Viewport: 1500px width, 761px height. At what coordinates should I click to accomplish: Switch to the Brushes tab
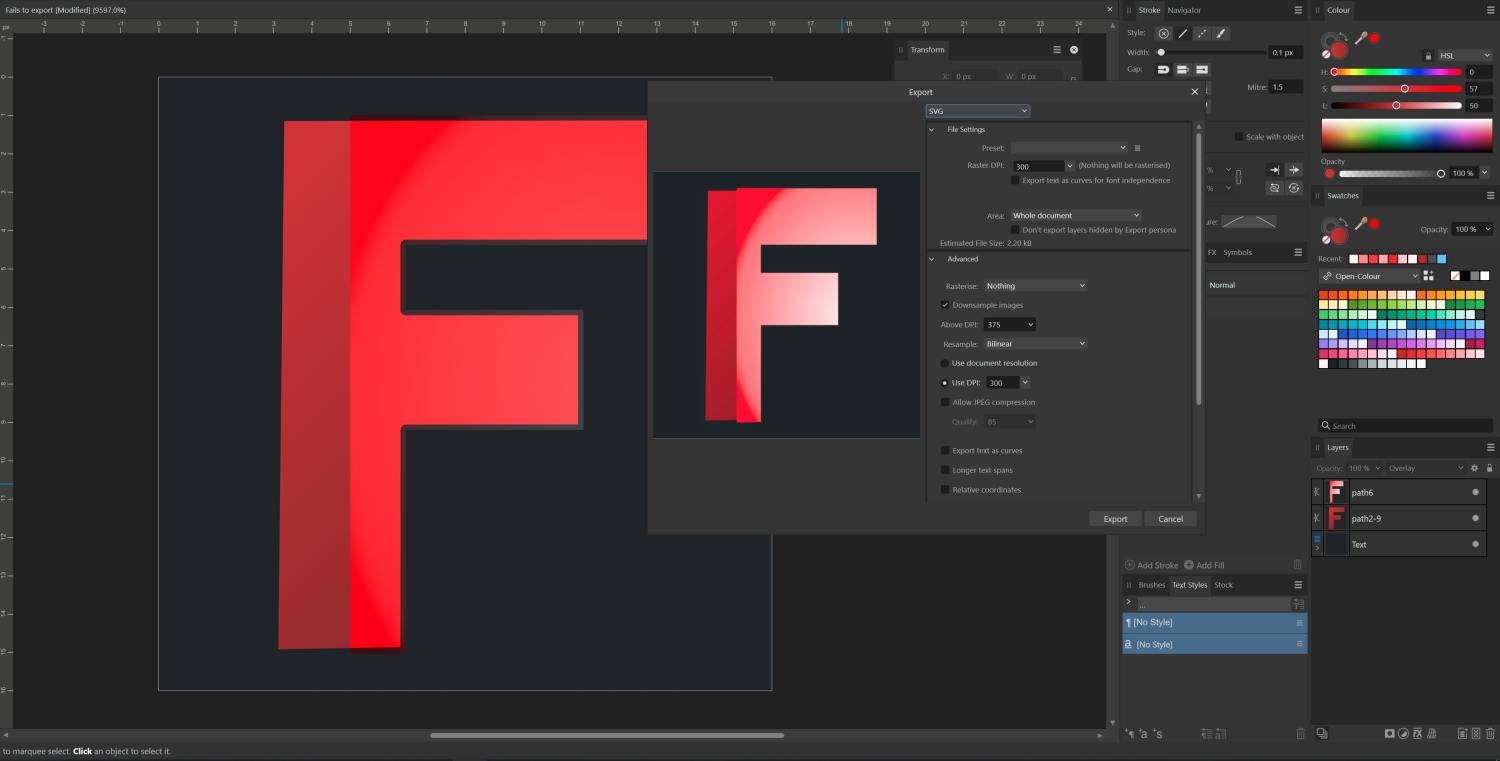pos(1152,585)
